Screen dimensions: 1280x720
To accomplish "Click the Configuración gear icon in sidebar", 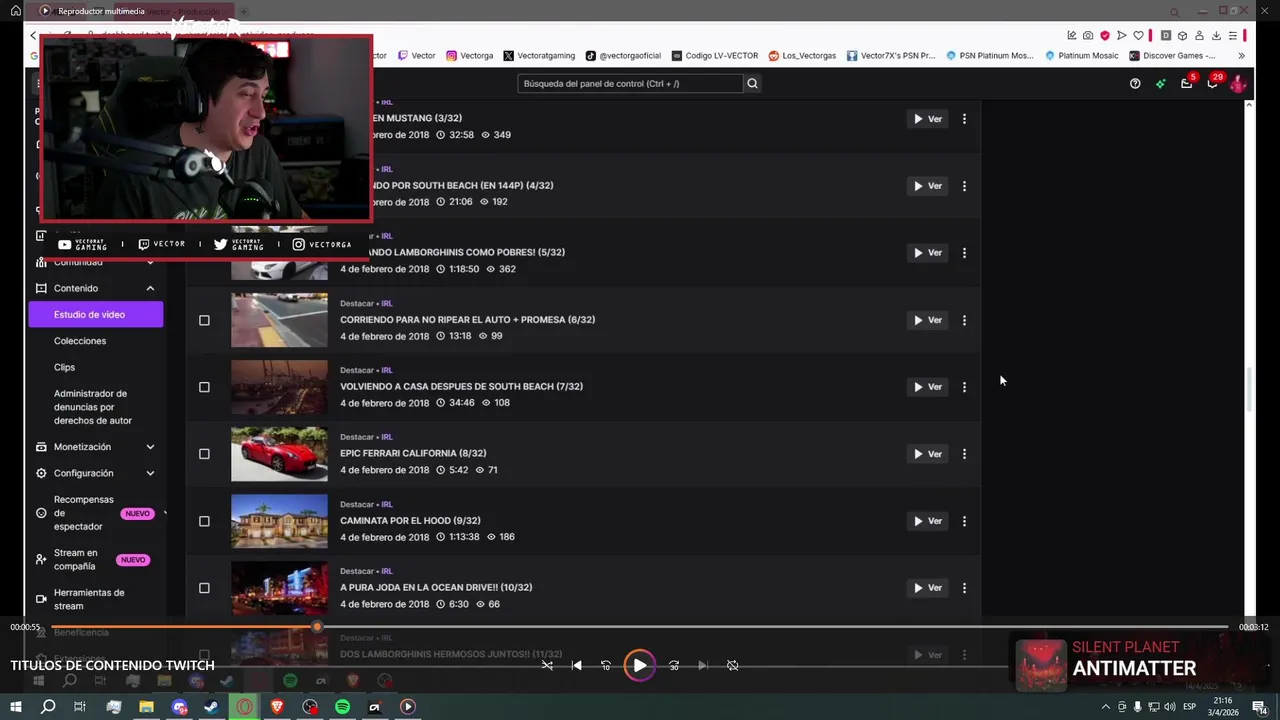I will (41, 473).
